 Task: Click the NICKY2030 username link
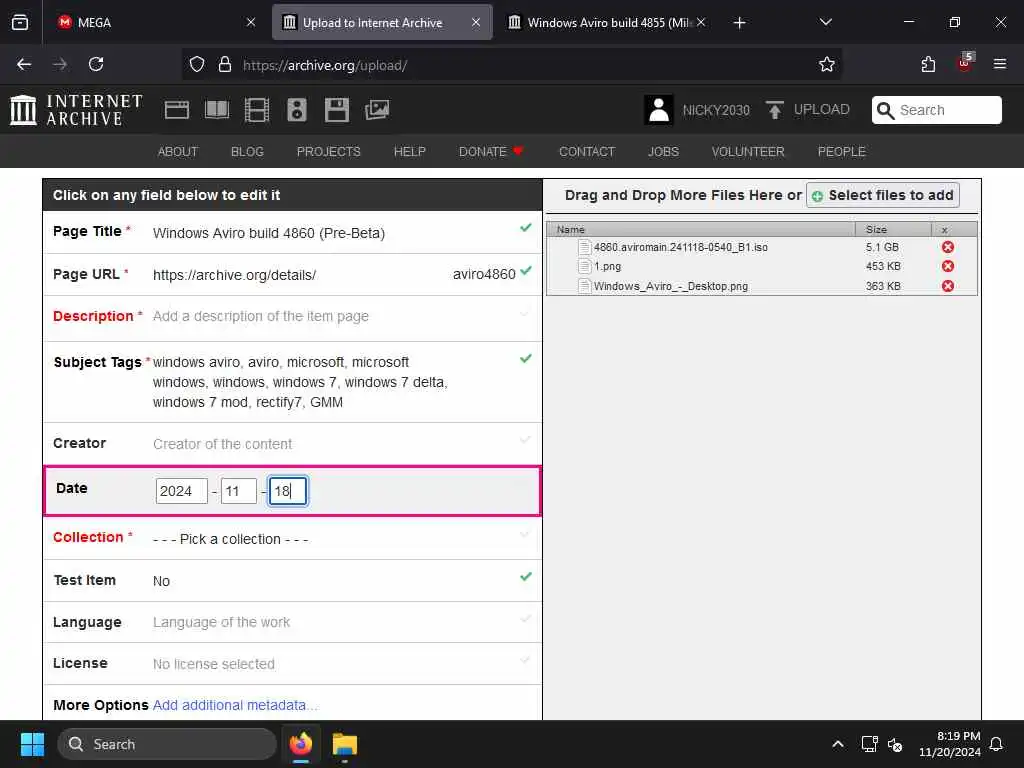716,110
